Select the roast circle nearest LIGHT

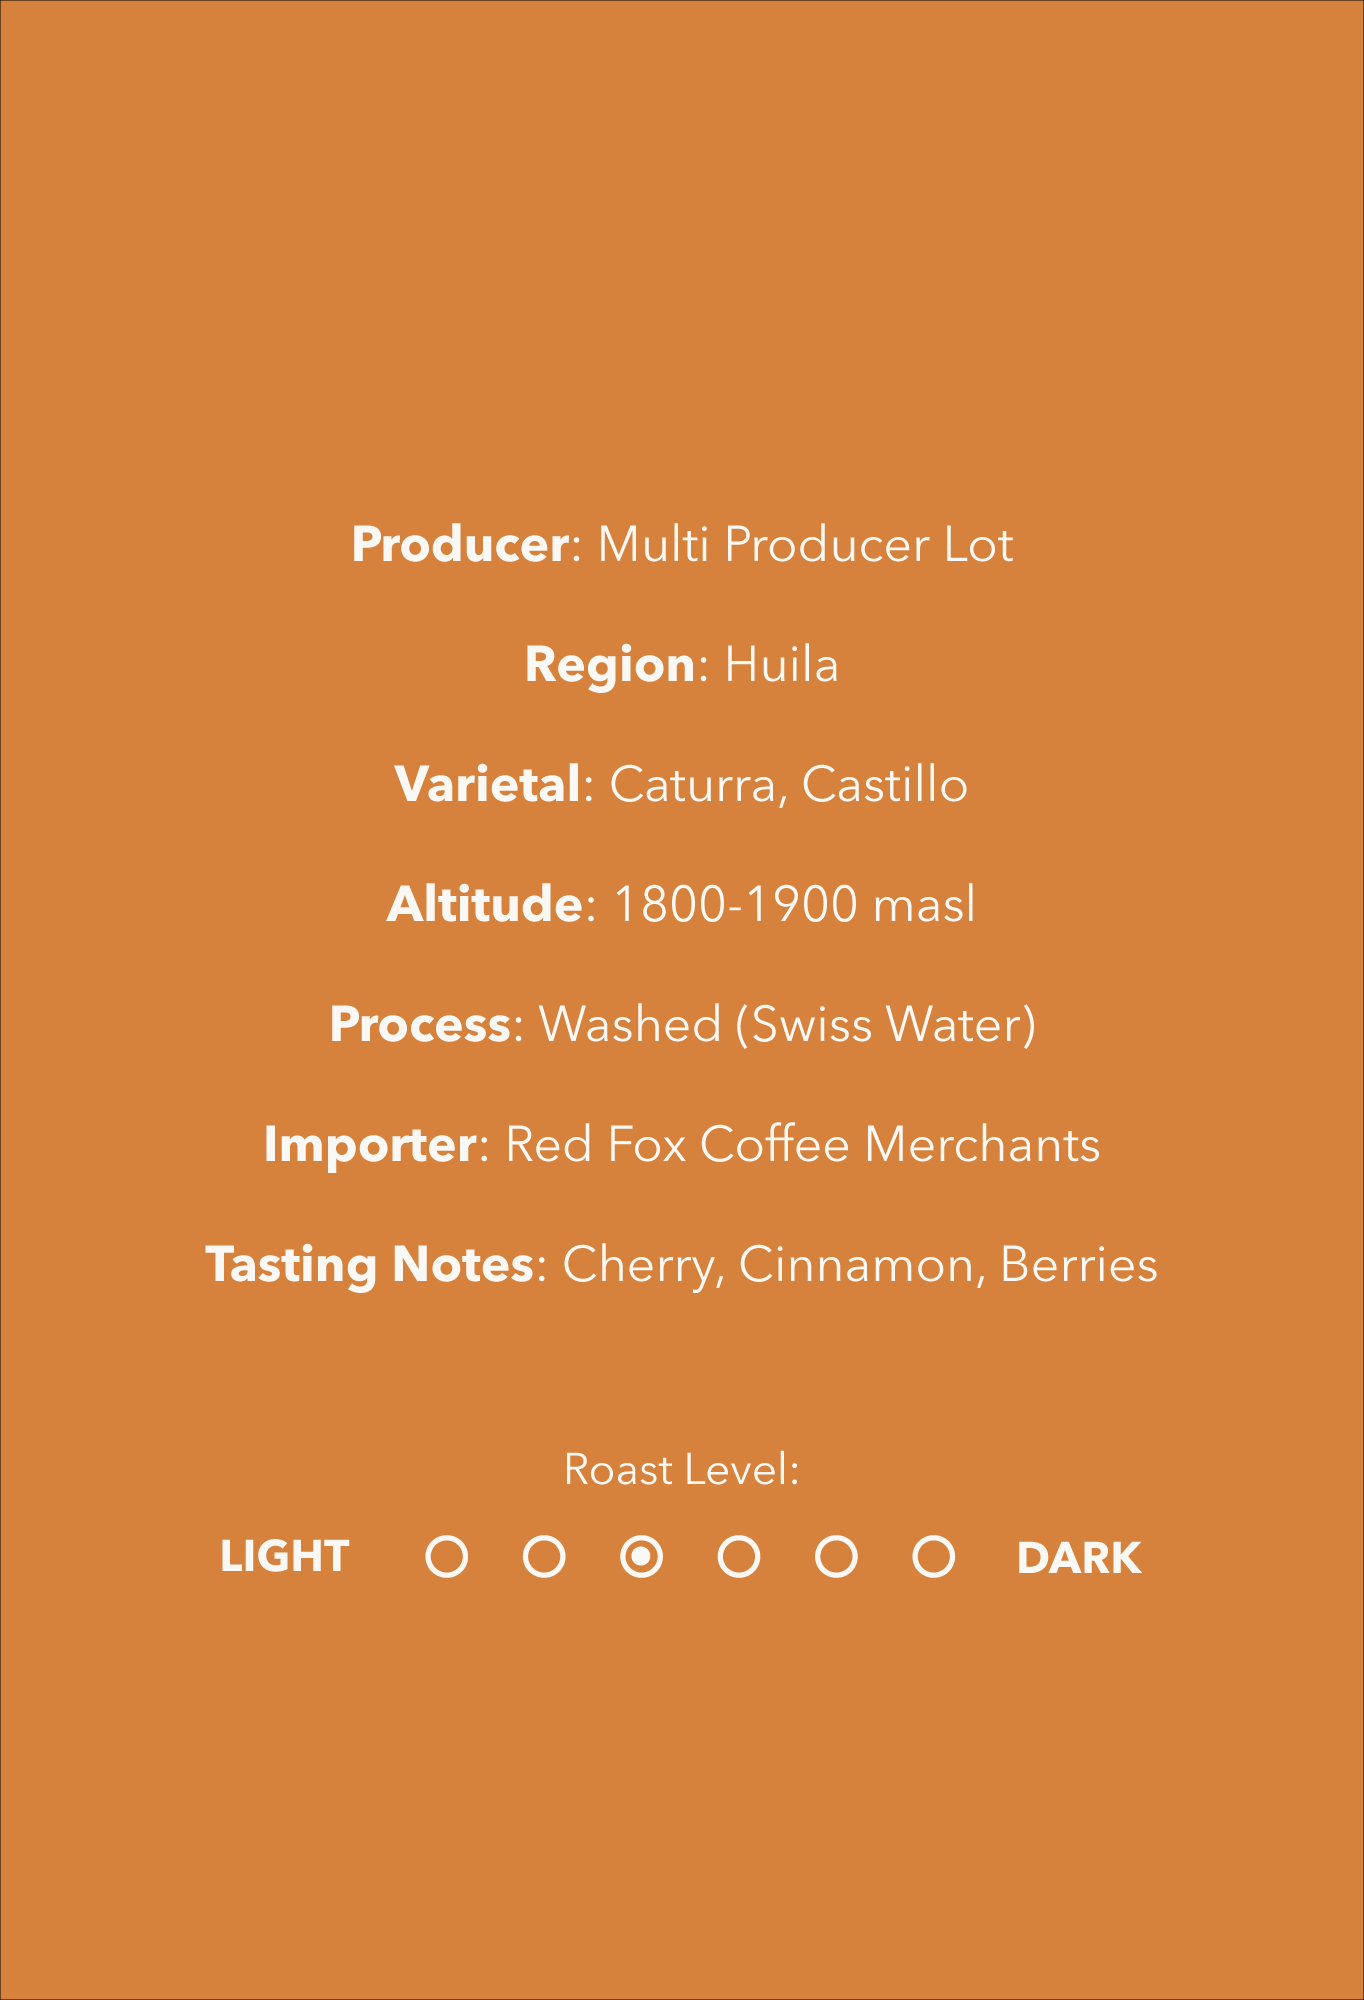pos(446,1557)
